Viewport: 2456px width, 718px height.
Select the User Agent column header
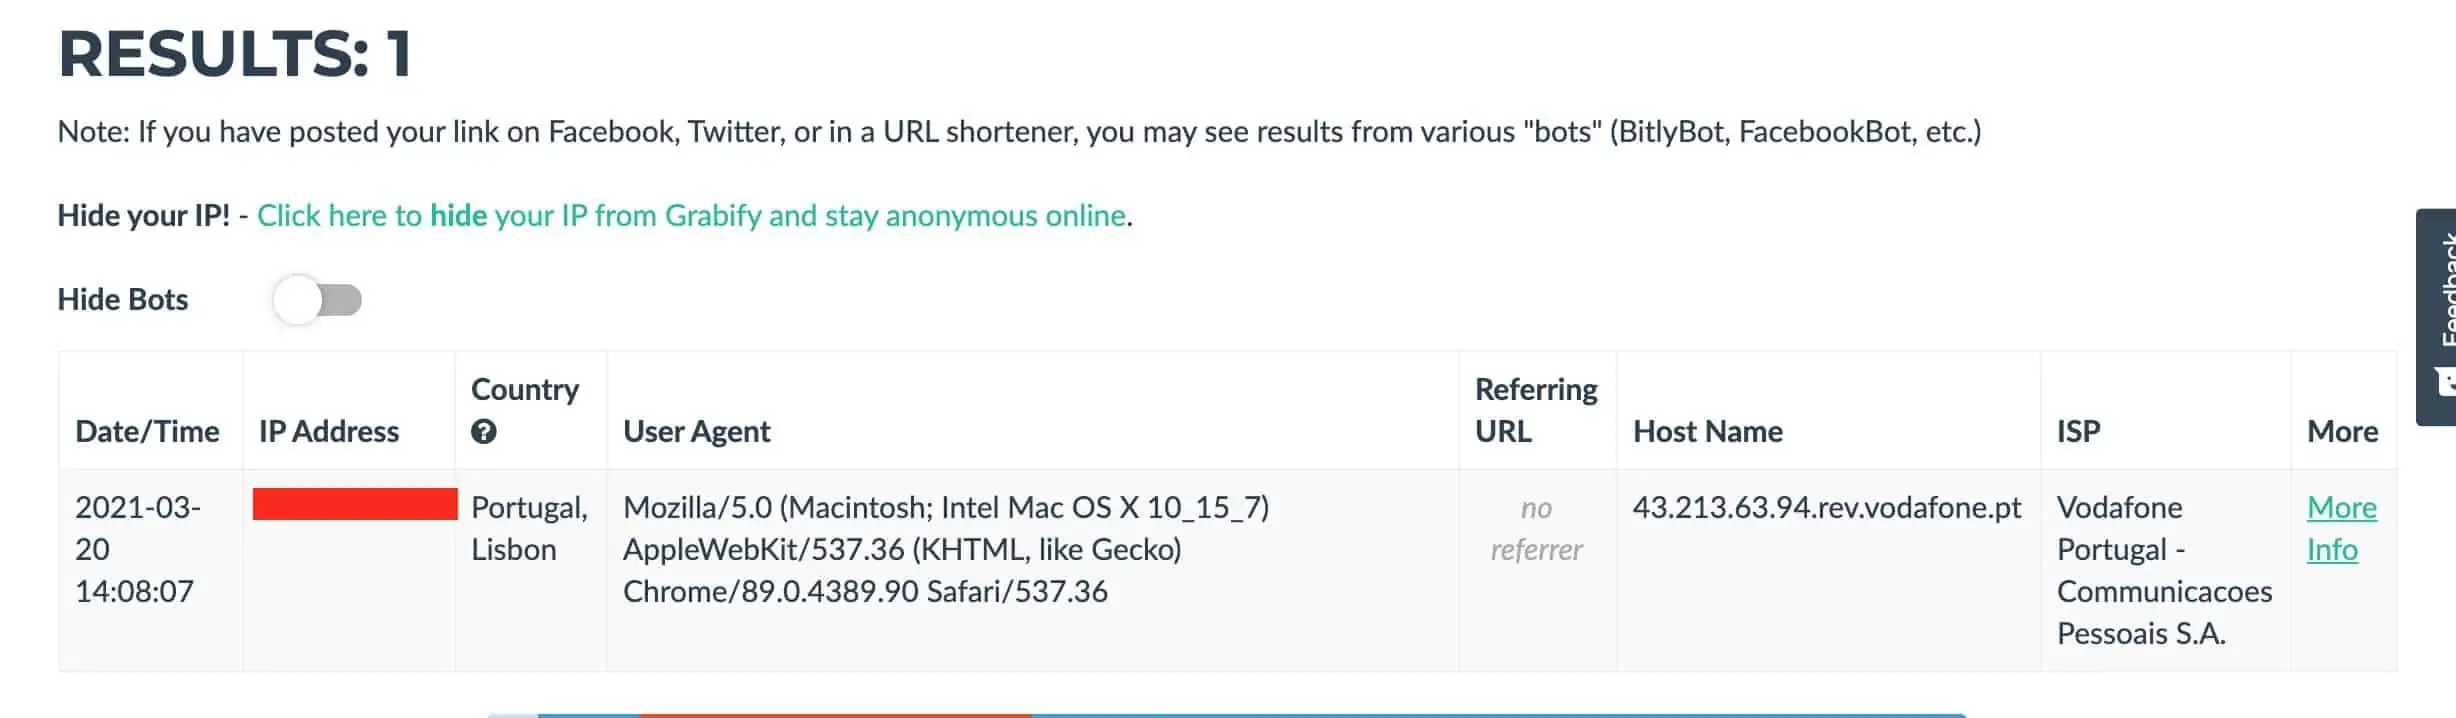[x=697, y=431]
